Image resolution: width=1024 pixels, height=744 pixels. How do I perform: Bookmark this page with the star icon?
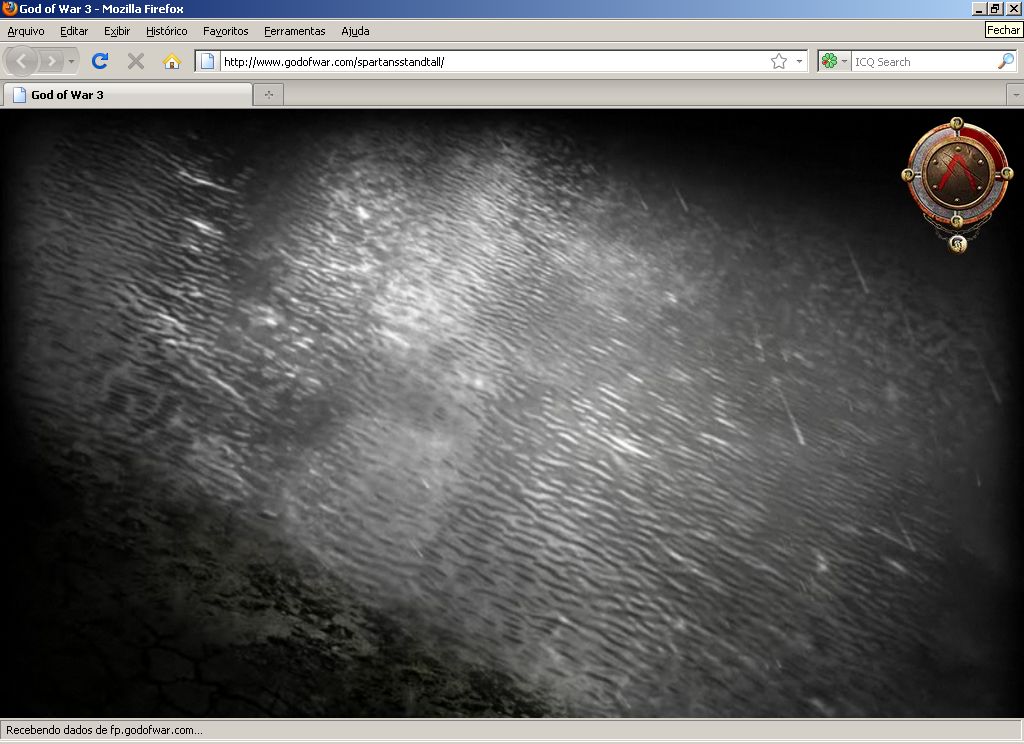click(779, 61)
